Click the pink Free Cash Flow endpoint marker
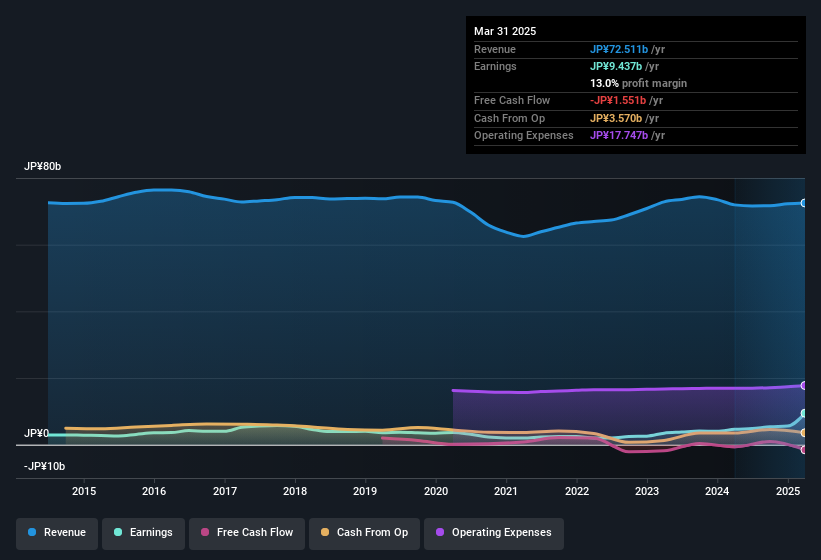821x560 pixels. pos(804,450)
